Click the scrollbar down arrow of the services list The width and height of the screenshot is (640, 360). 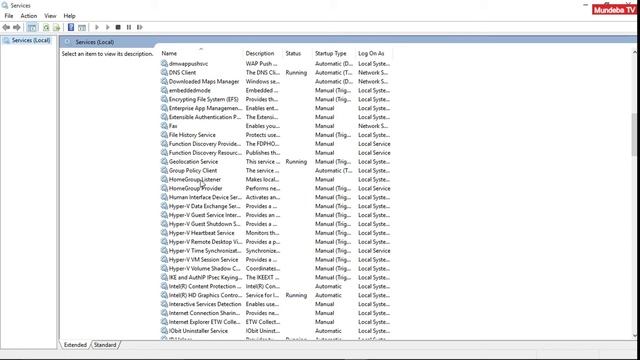coord(635,336)
